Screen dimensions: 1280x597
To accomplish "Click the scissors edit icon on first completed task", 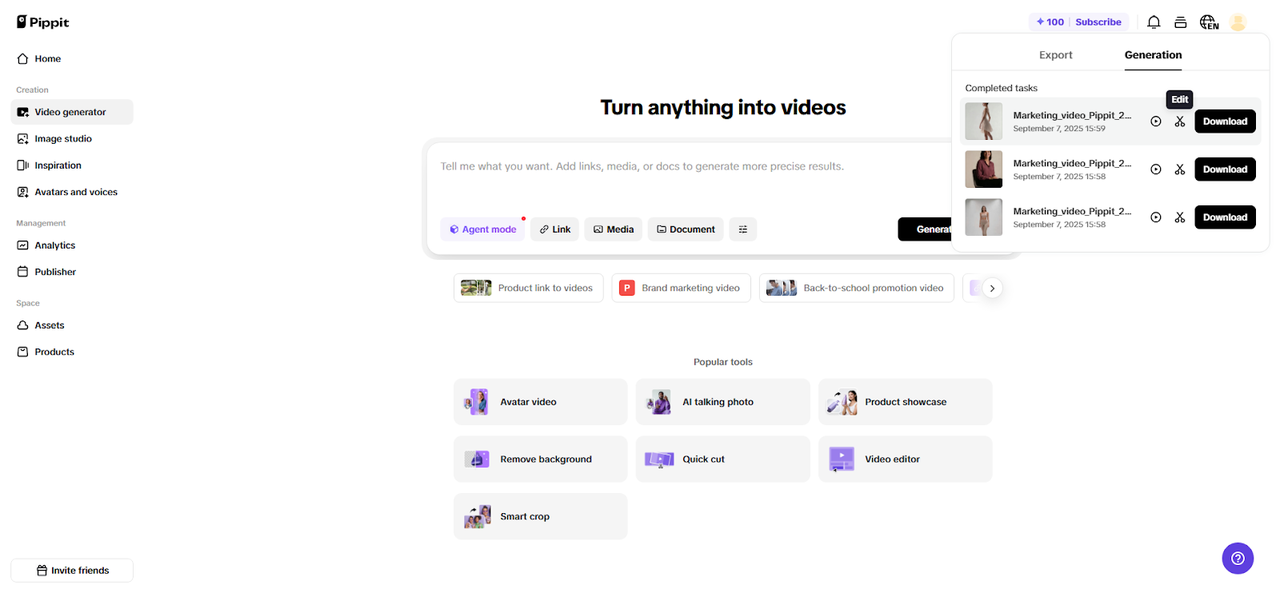I will point(1180,121).
